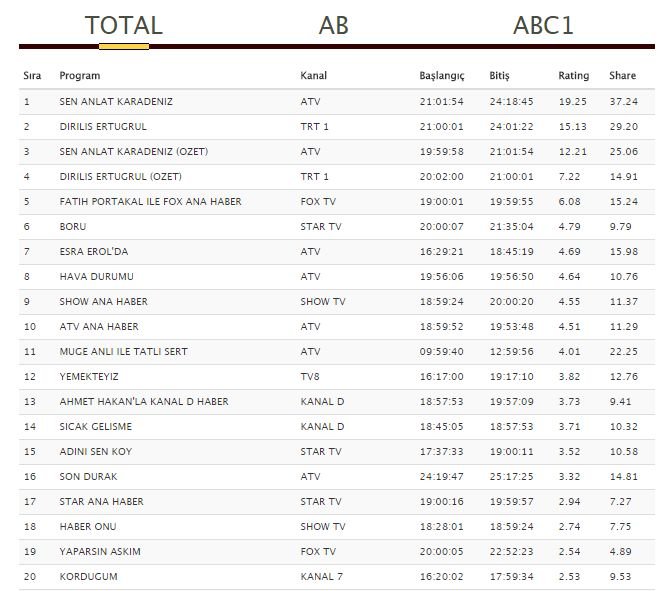This screenshot has width=670, height=591.
Task: Click FATIH PORTAKAL ILE FOX ANA HABER
Action: coord(150,202)
